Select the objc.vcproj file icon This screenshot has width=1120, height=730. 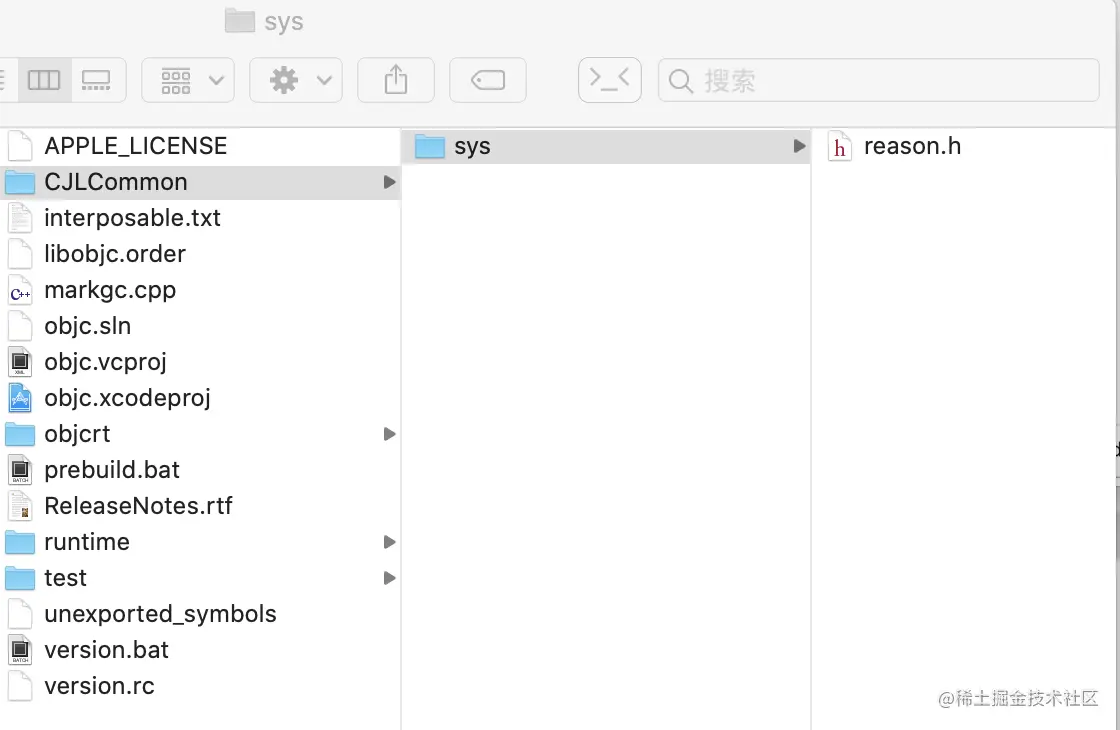20,361
